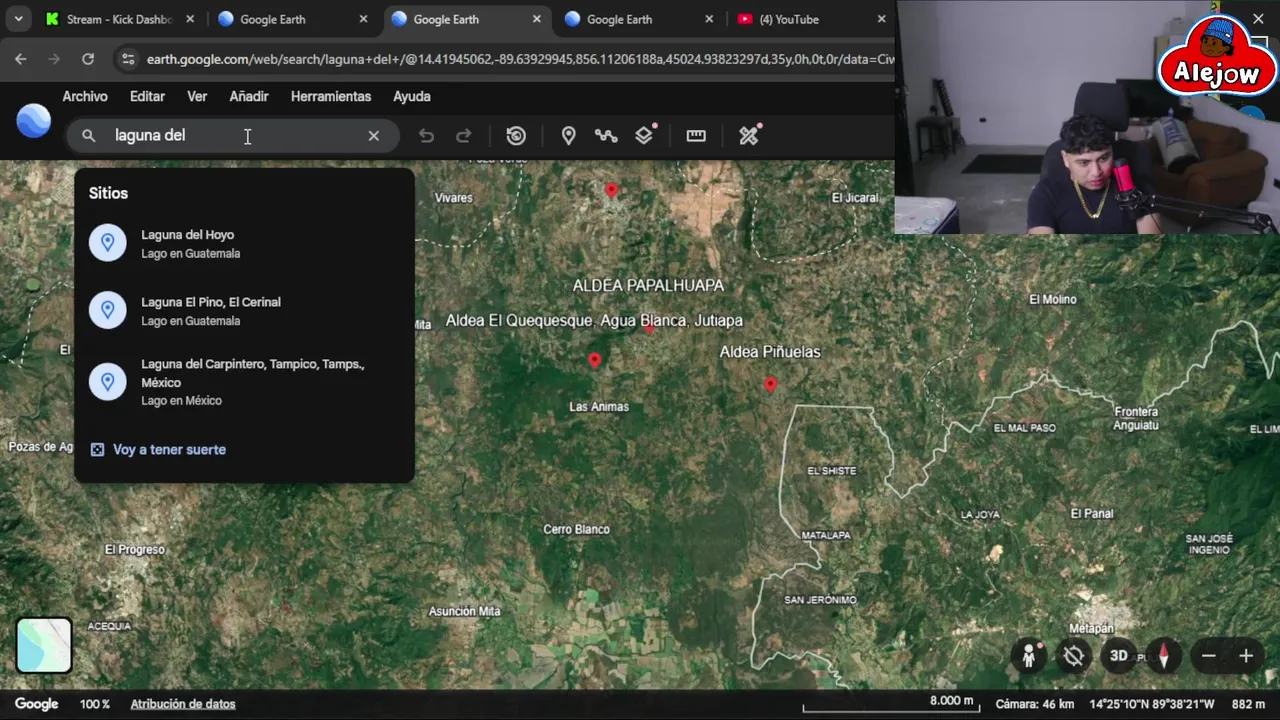Zoom out with minus button
The height and width of the screenshot is (720, 1280).
[x=1209, y=656]
